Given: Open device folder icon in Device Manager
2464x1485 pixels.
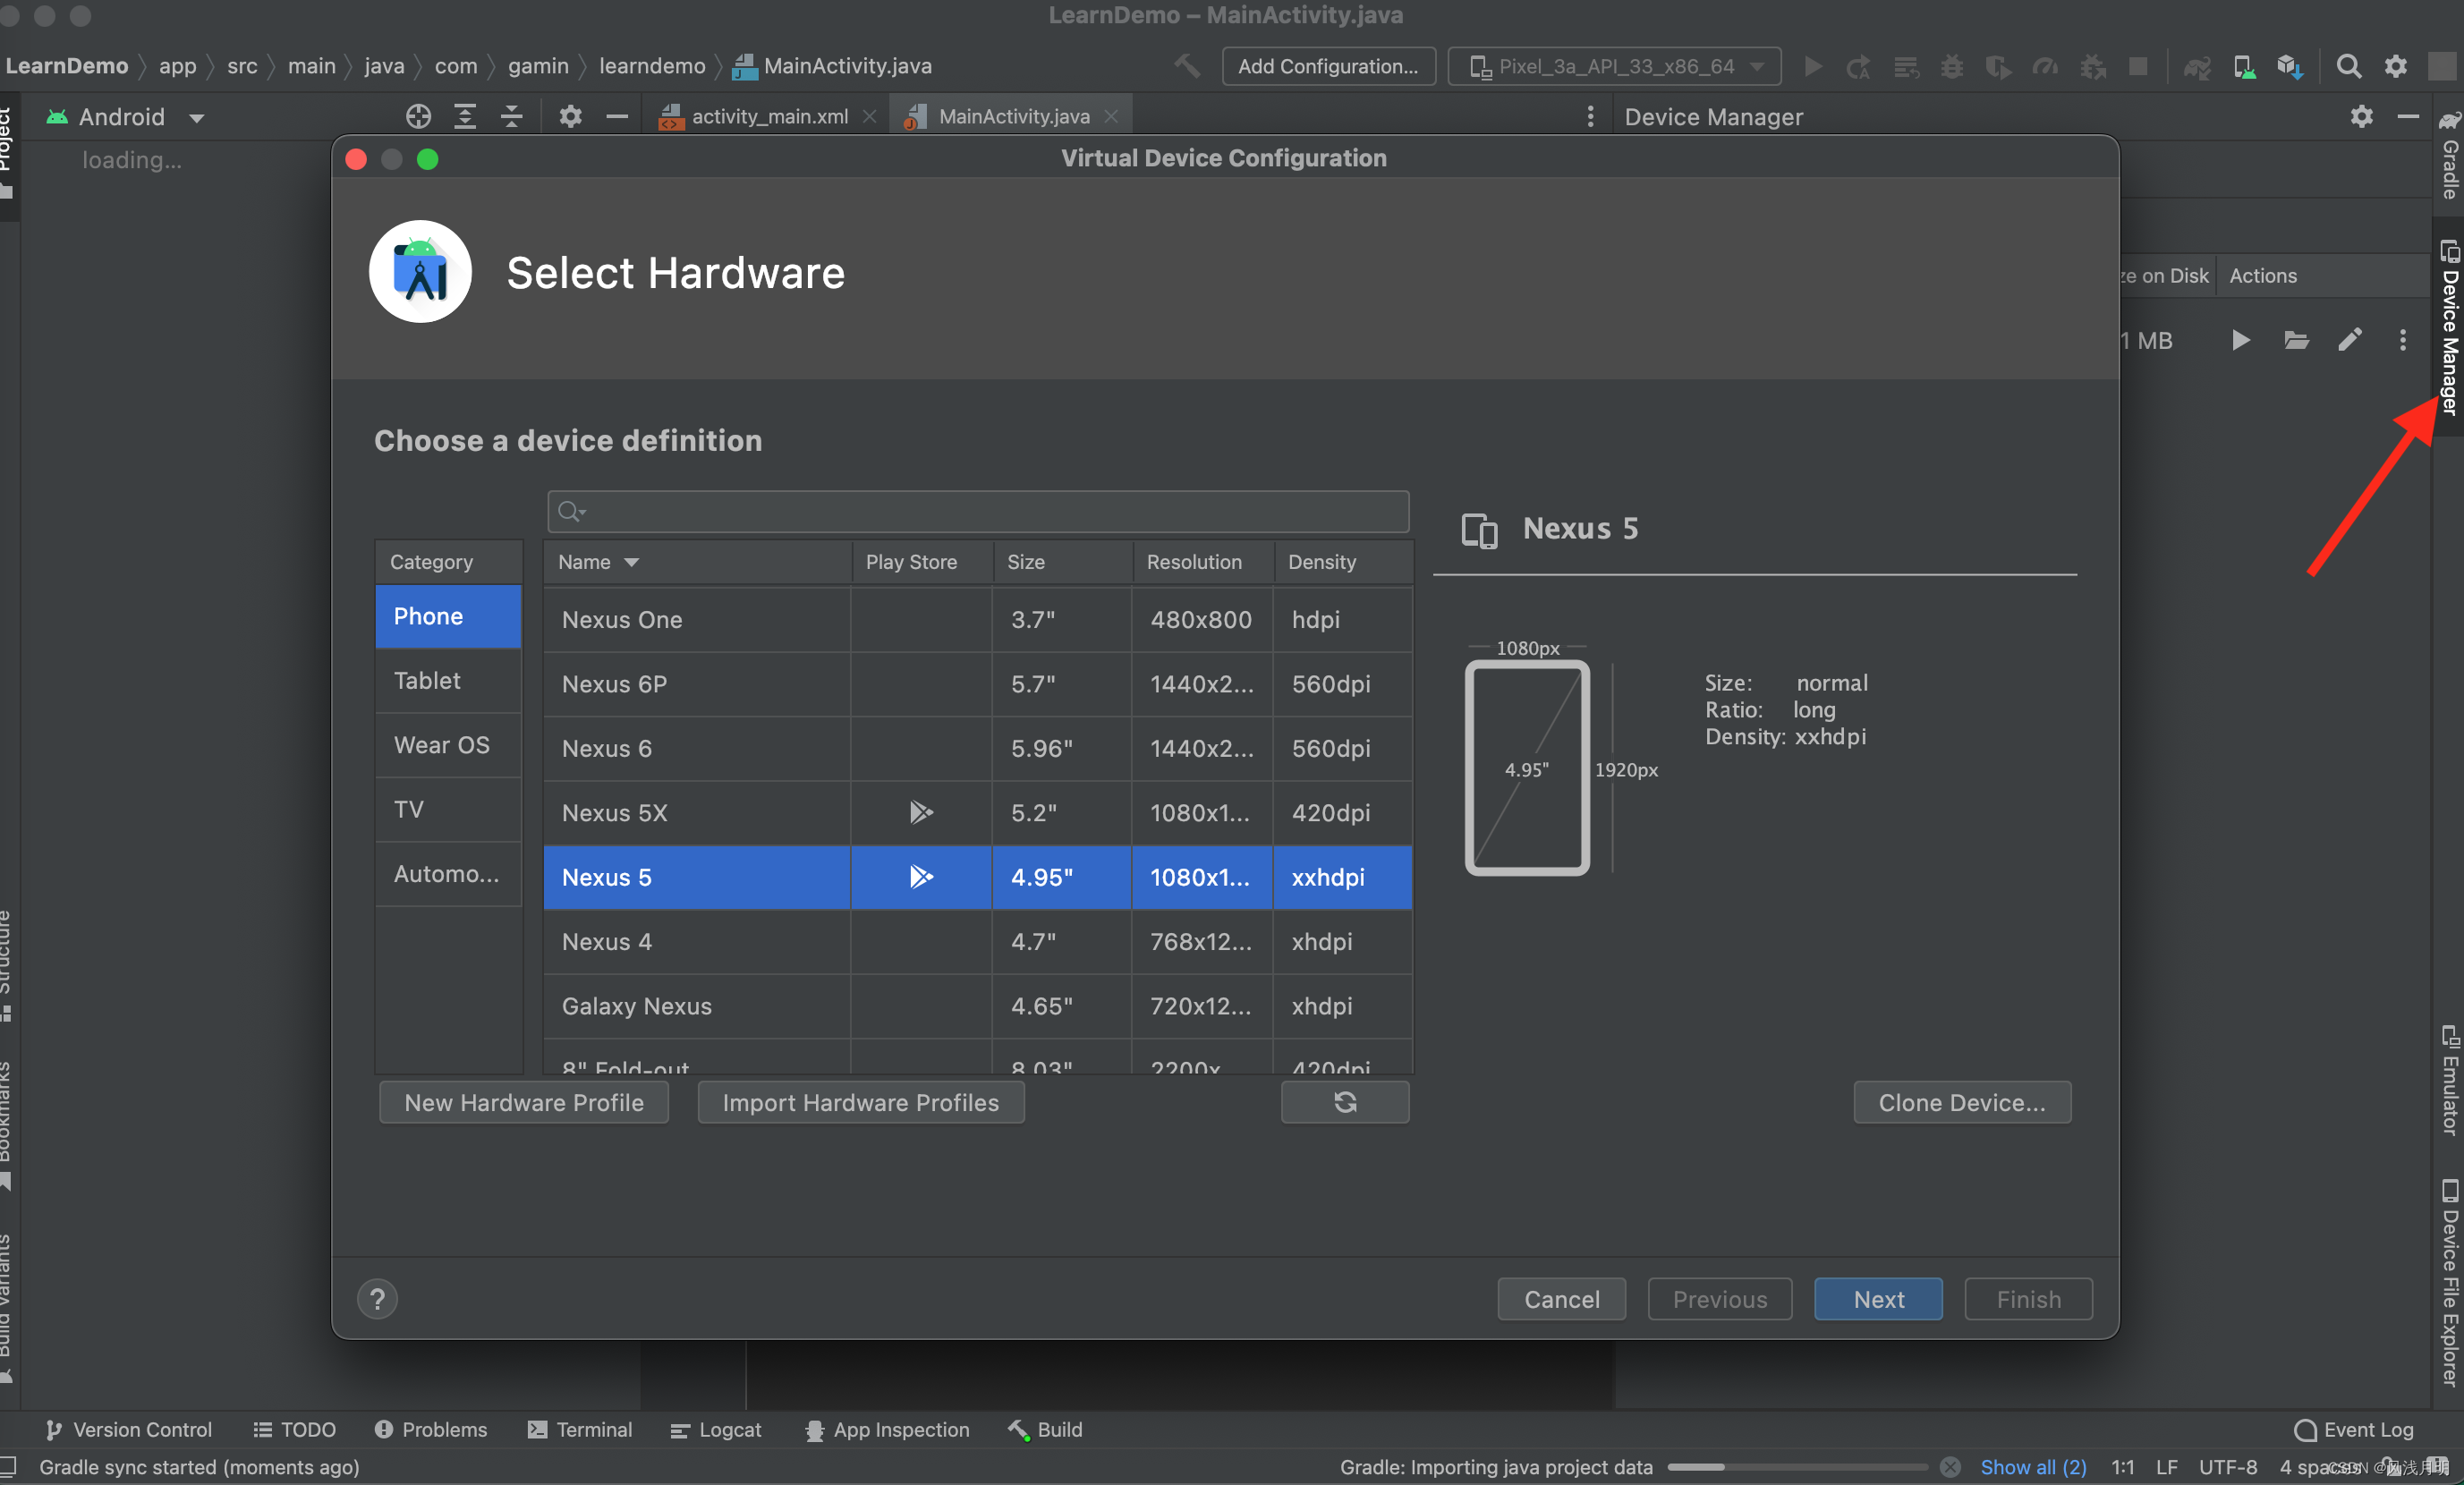Looking at the screenshot, I should [2296, 340].
